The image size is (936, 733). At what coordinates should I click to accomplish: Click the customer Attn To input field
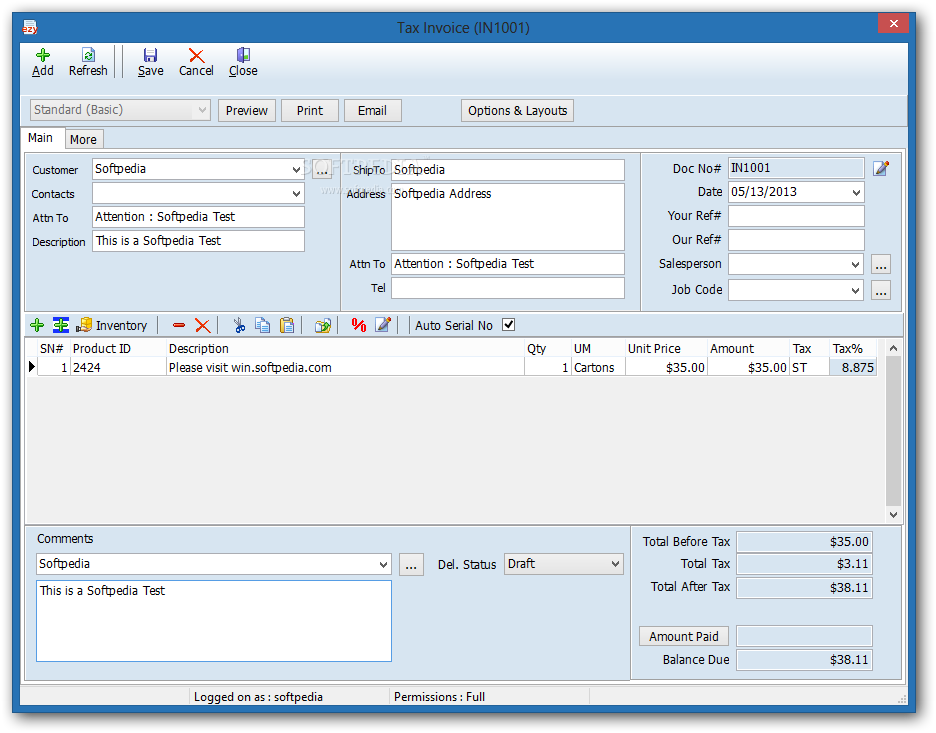(198, 217)
